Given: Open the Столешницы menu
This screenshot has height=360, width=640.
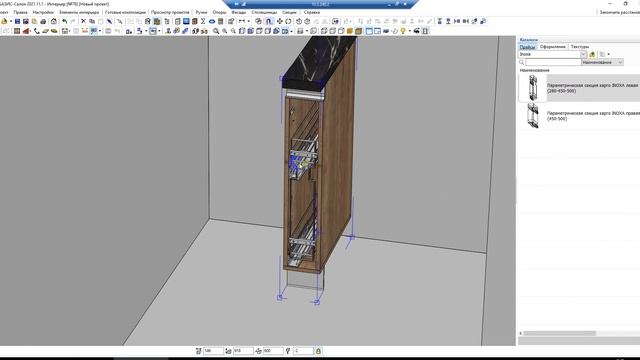Looking at the screenshot, I should pyautogui.click(x=264, y=12).
